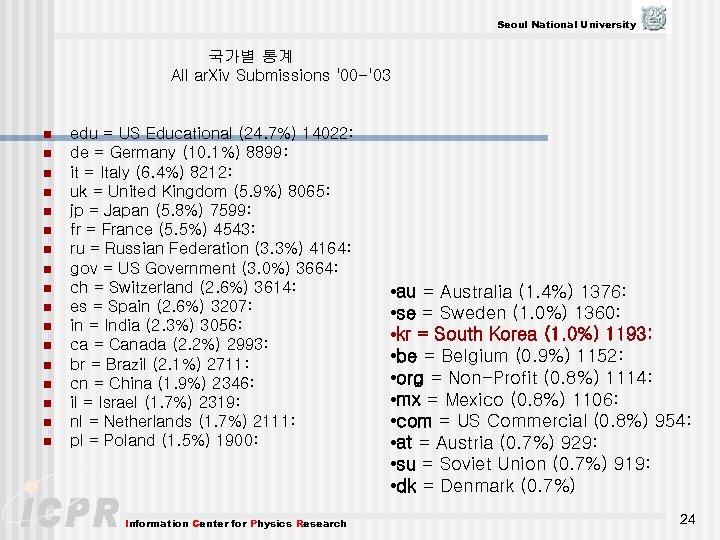Image resolution: width=720 pixels, height=540 pixels.
Task: Click the 'mx = Mexico (0.8%) 1106' line
Action: (504, 399)
